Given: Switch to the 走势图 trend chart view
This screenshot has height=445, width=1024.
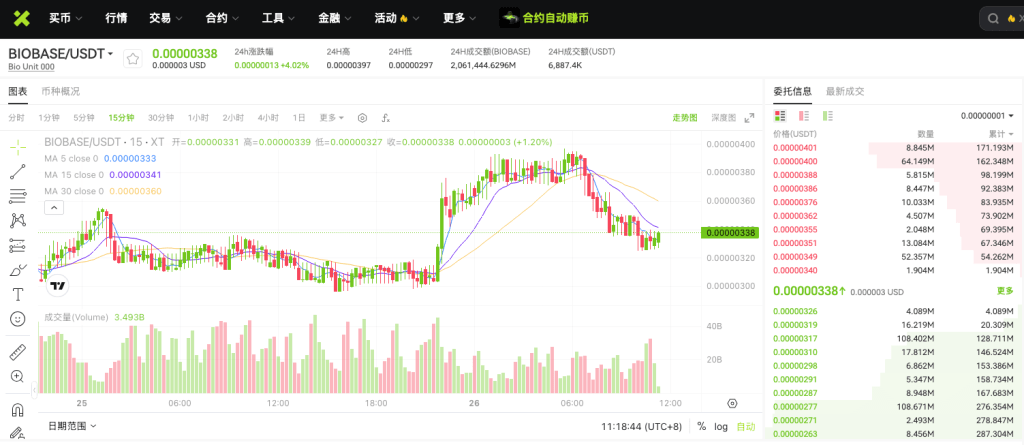Looking at the screenshot, I should (x=685, y=118).
